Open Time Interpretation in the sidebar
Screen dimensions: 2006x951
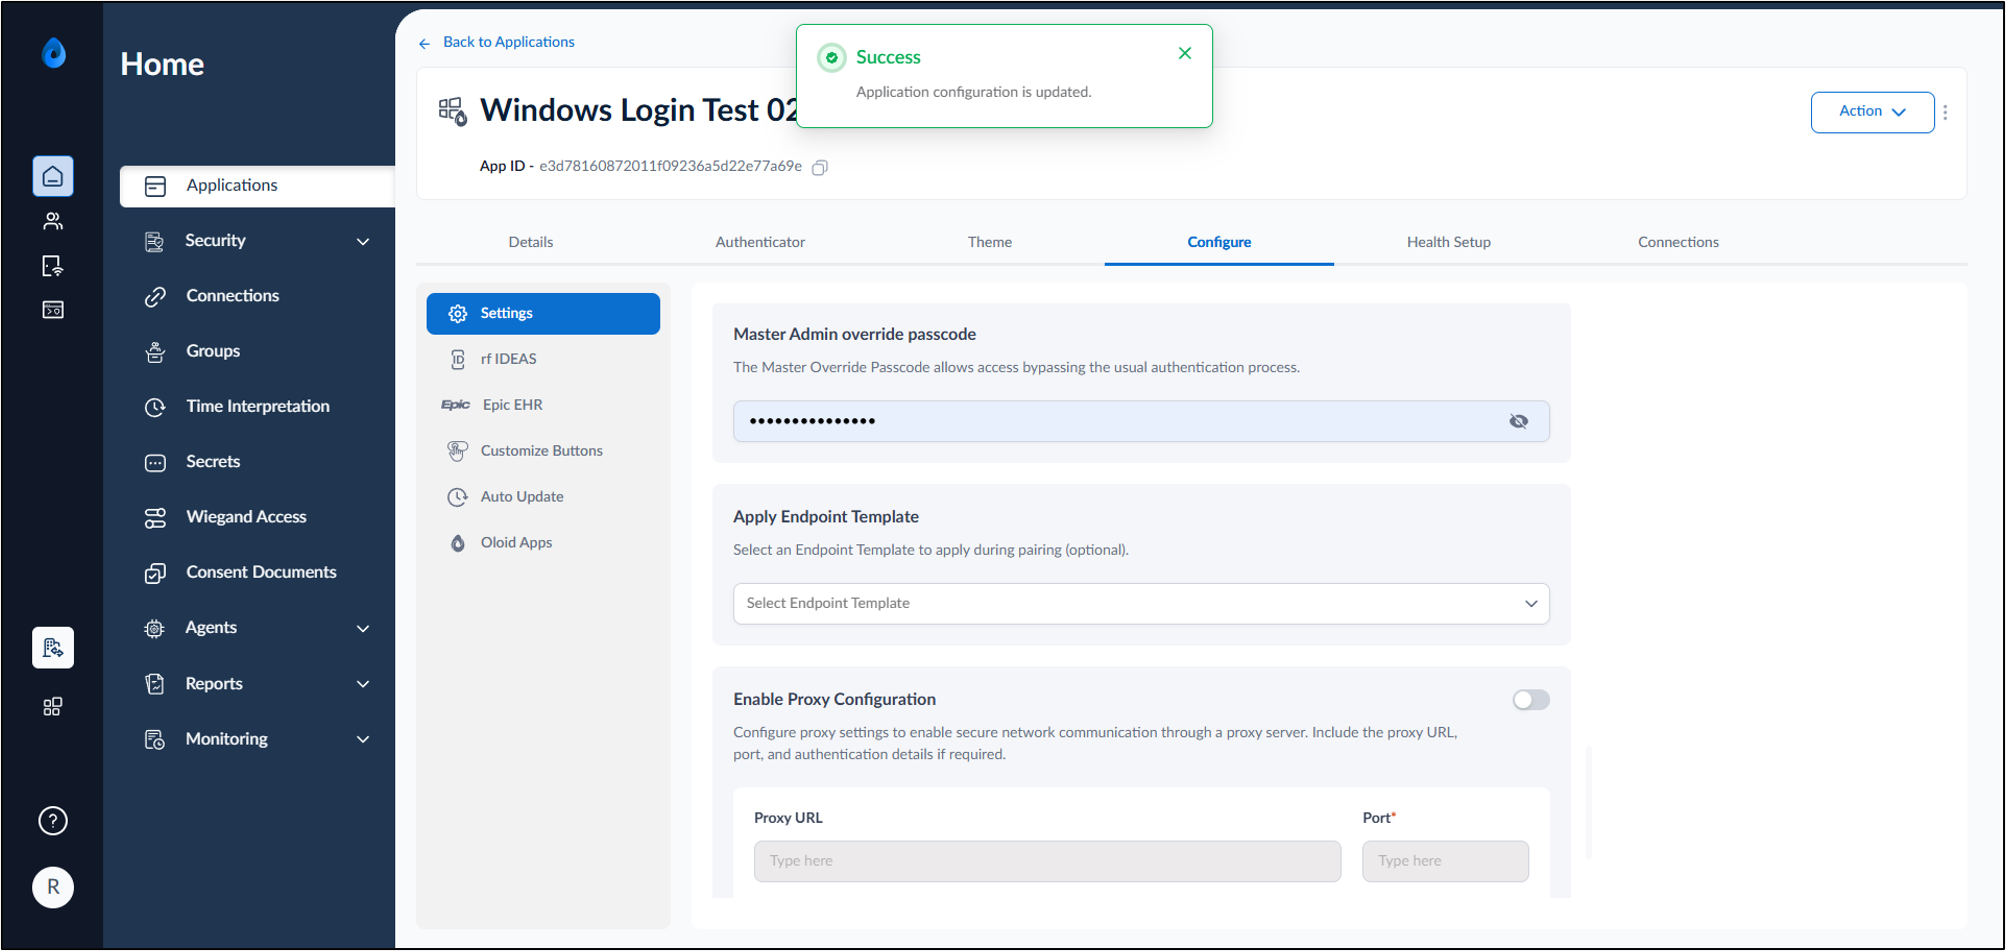257,407
